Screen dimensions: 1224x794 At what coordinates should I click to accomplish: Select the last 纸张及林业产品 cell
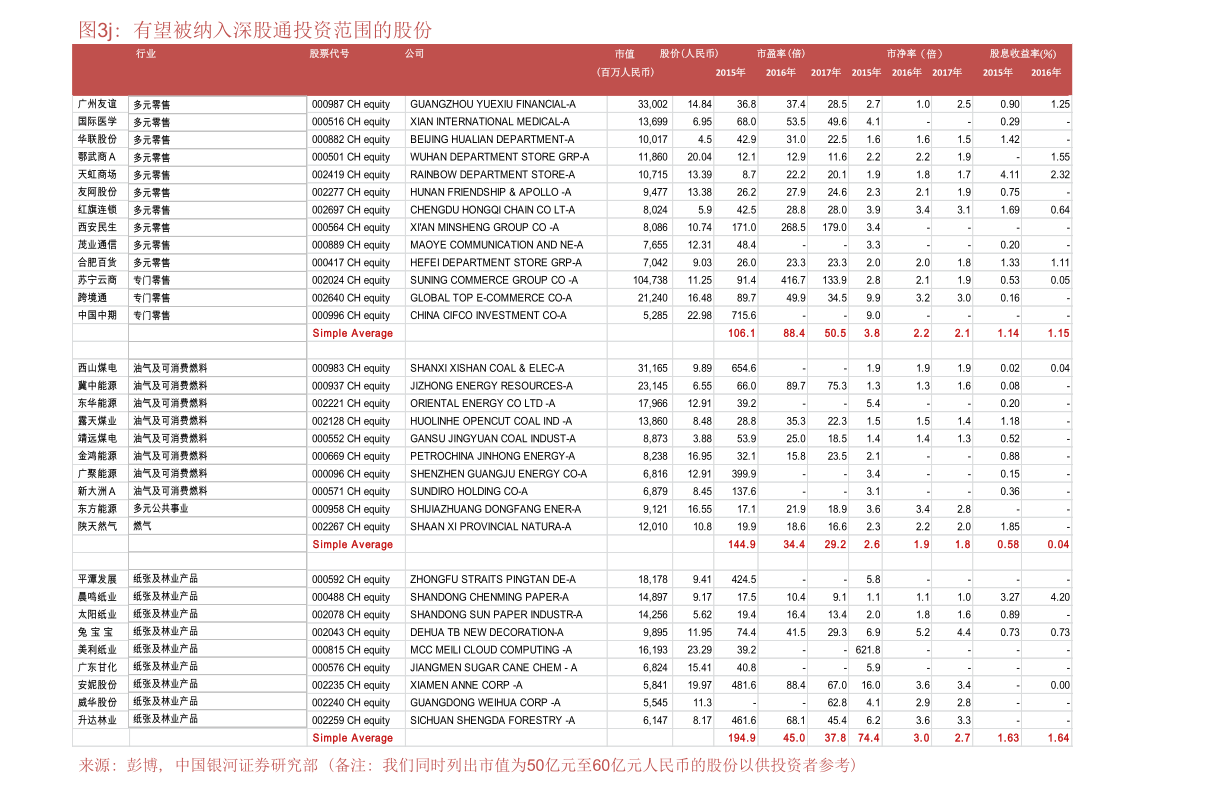tap(166, 719)
